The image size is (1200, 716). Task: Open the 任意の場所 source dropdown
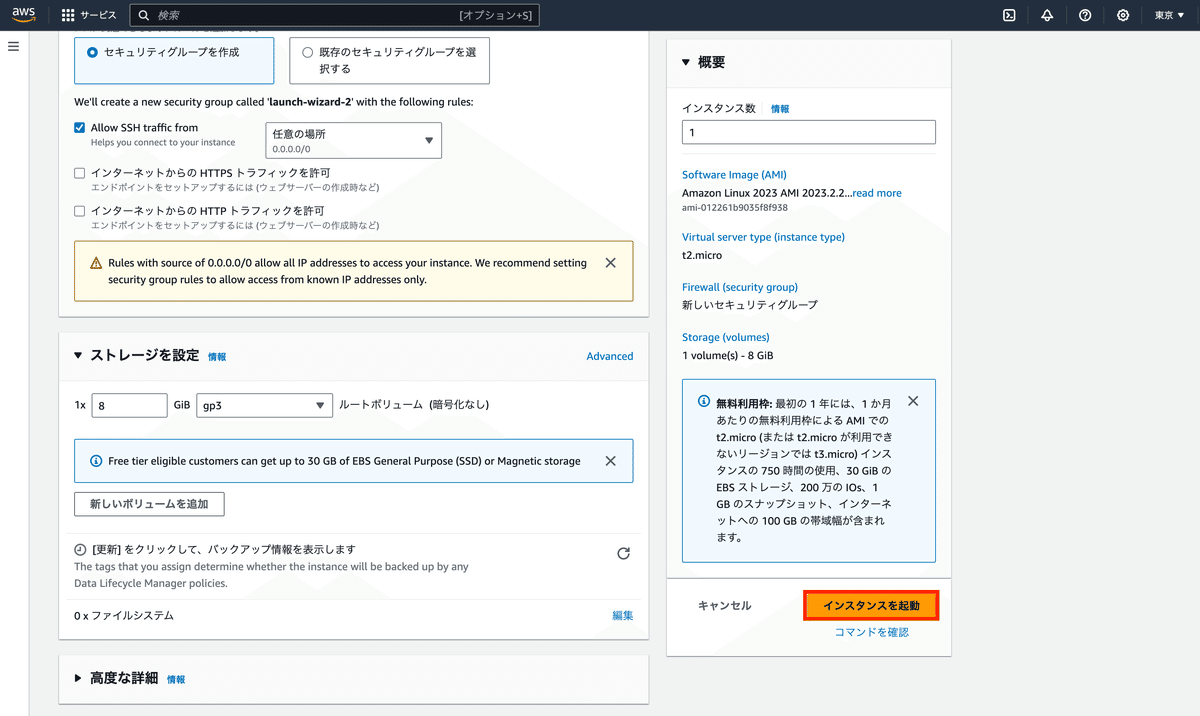coord(353,140)
